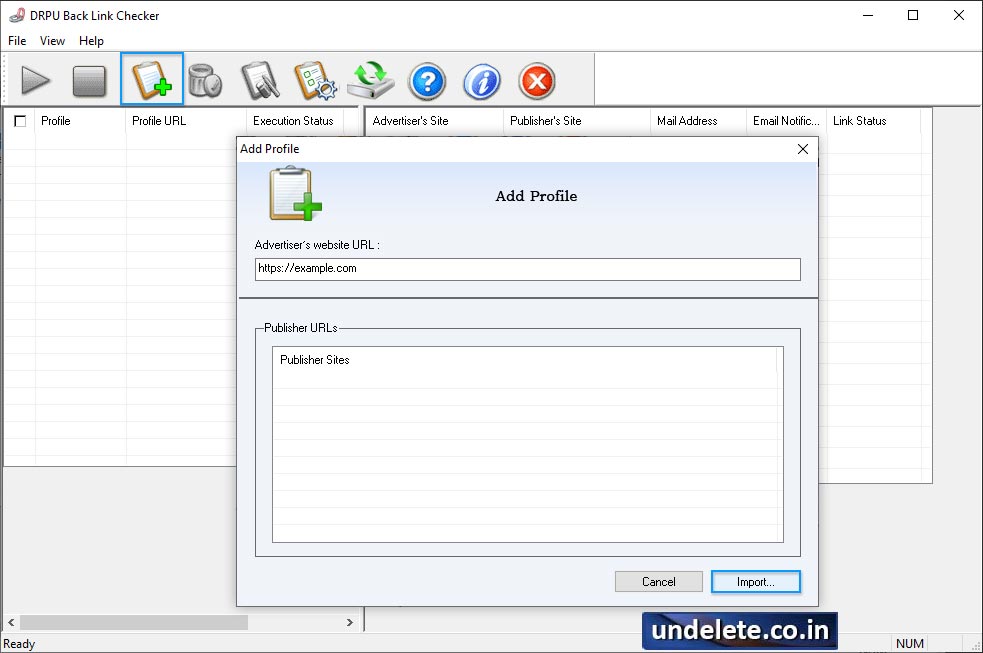Click the Import button

(x=755, y=581)
